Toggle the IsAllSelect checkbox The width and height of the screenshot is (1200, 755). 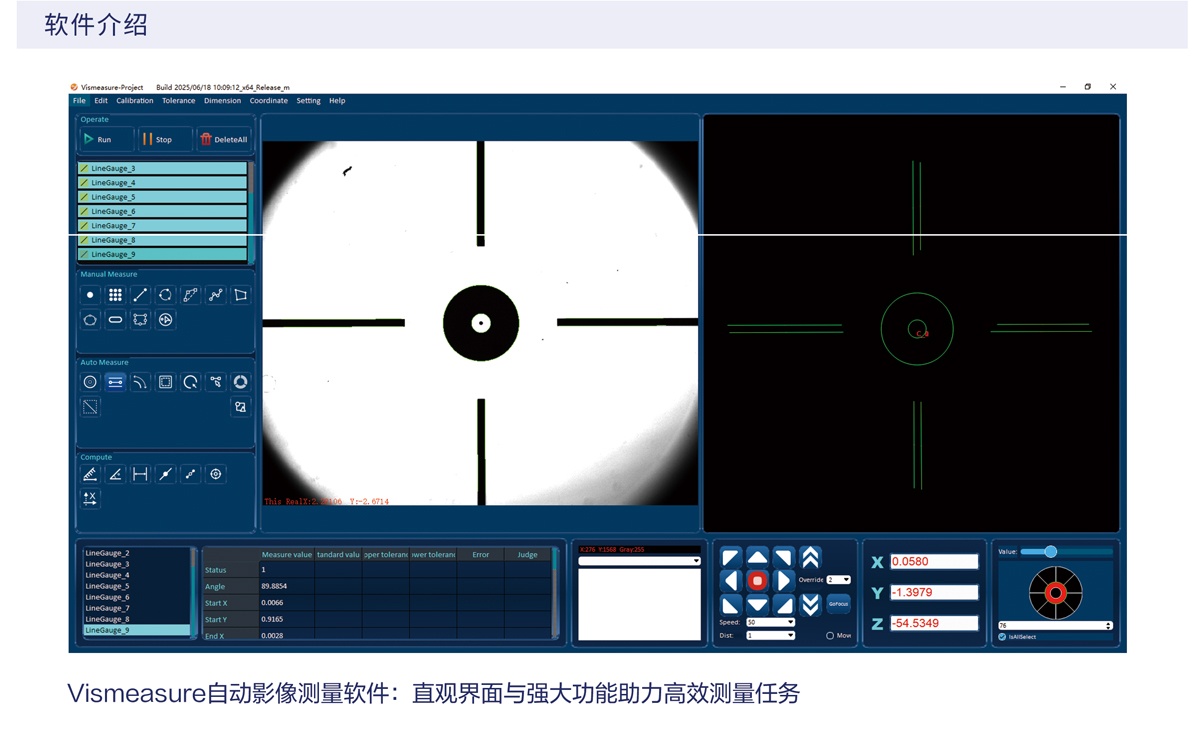(1002, 637)
